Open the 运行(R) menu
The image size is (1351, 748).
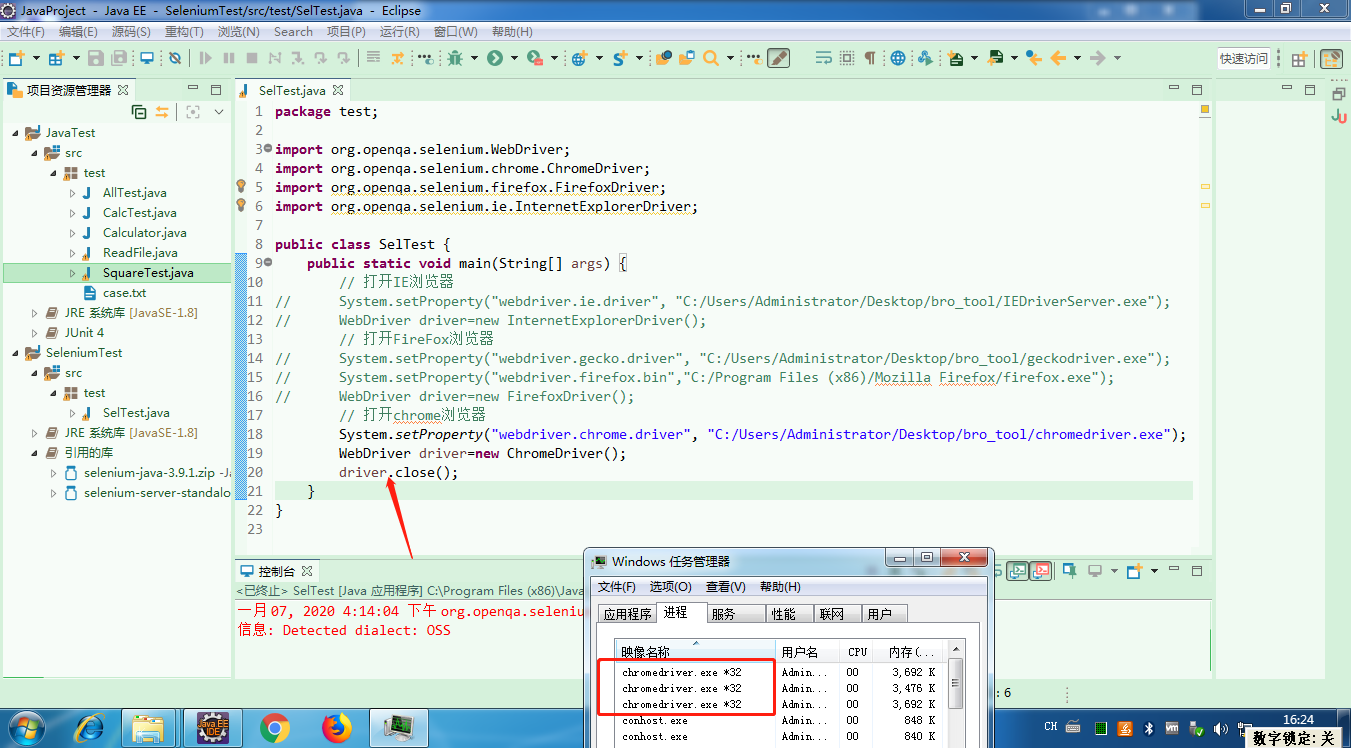[399, 32]
